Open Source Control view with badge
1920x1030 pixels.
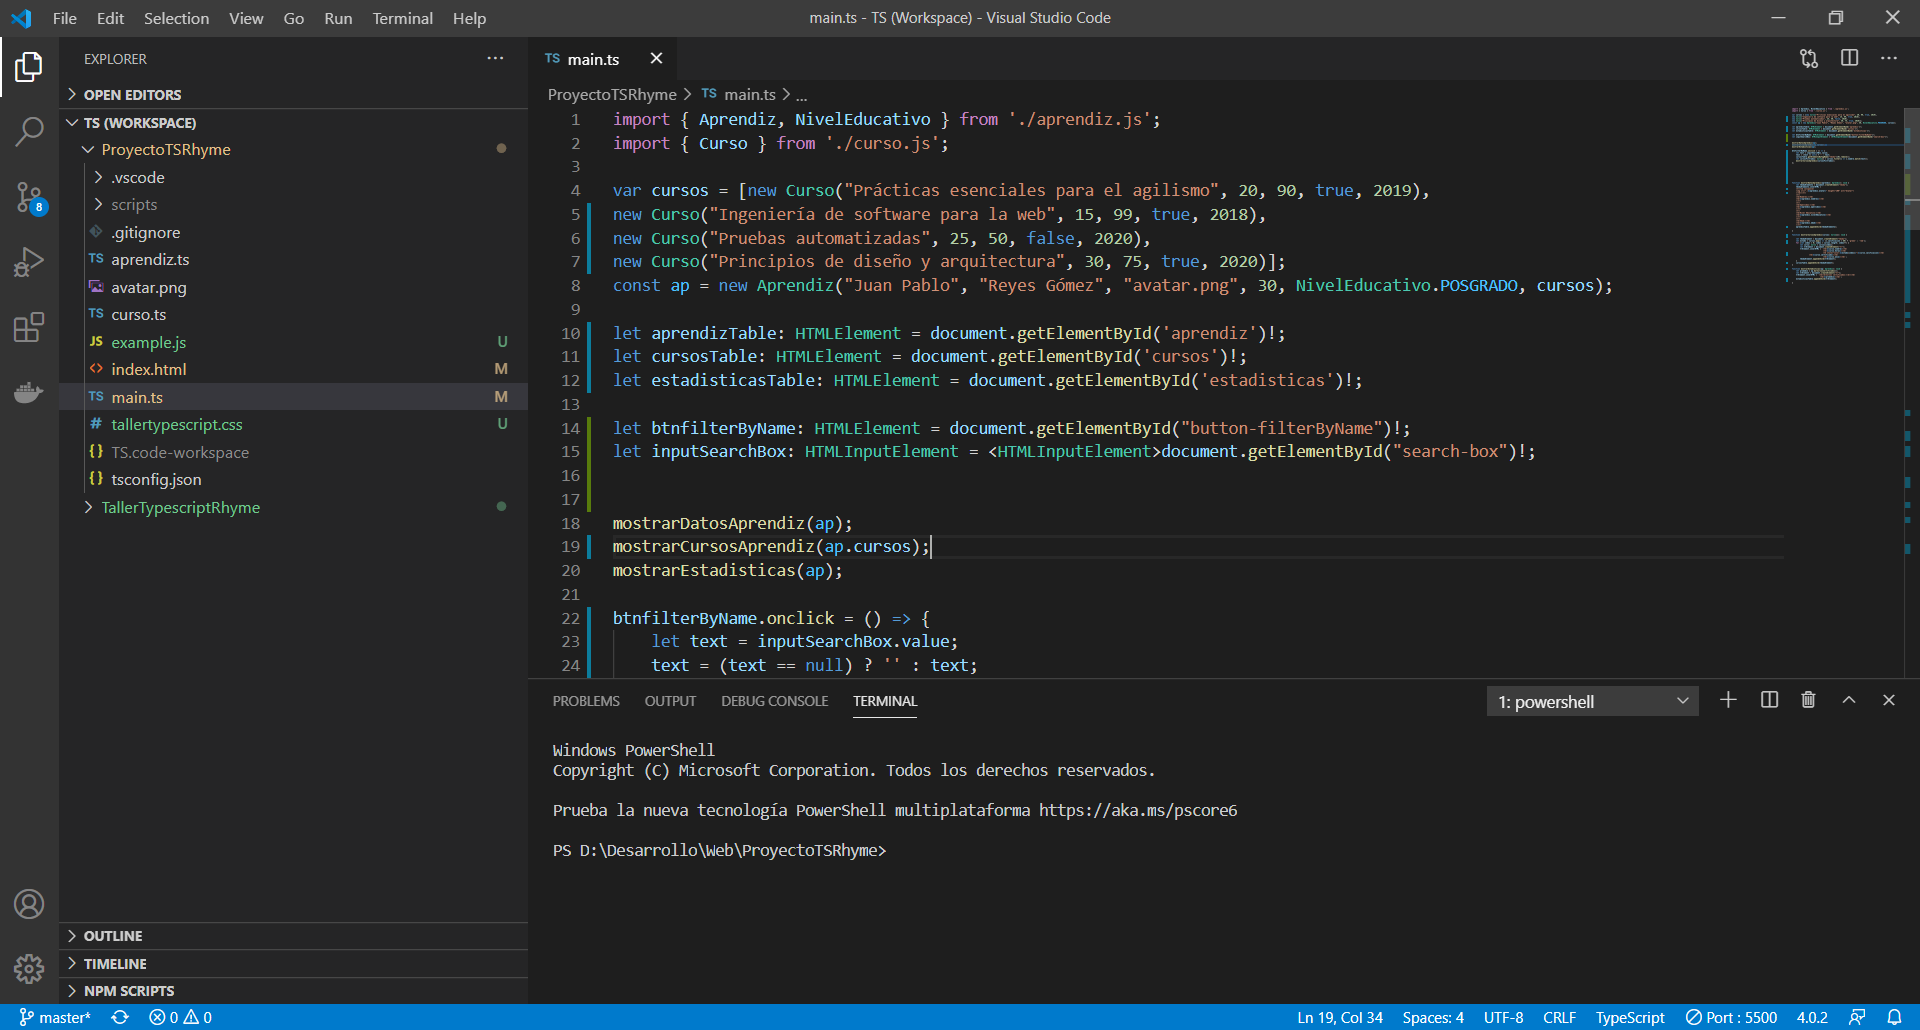coord(29,197)
